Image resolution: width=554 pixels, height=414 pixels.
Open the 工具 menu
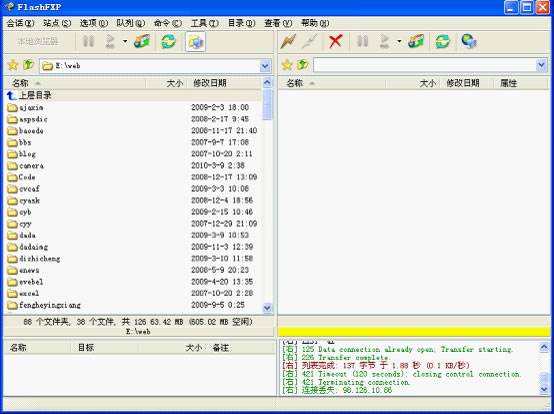pos(205,23)
